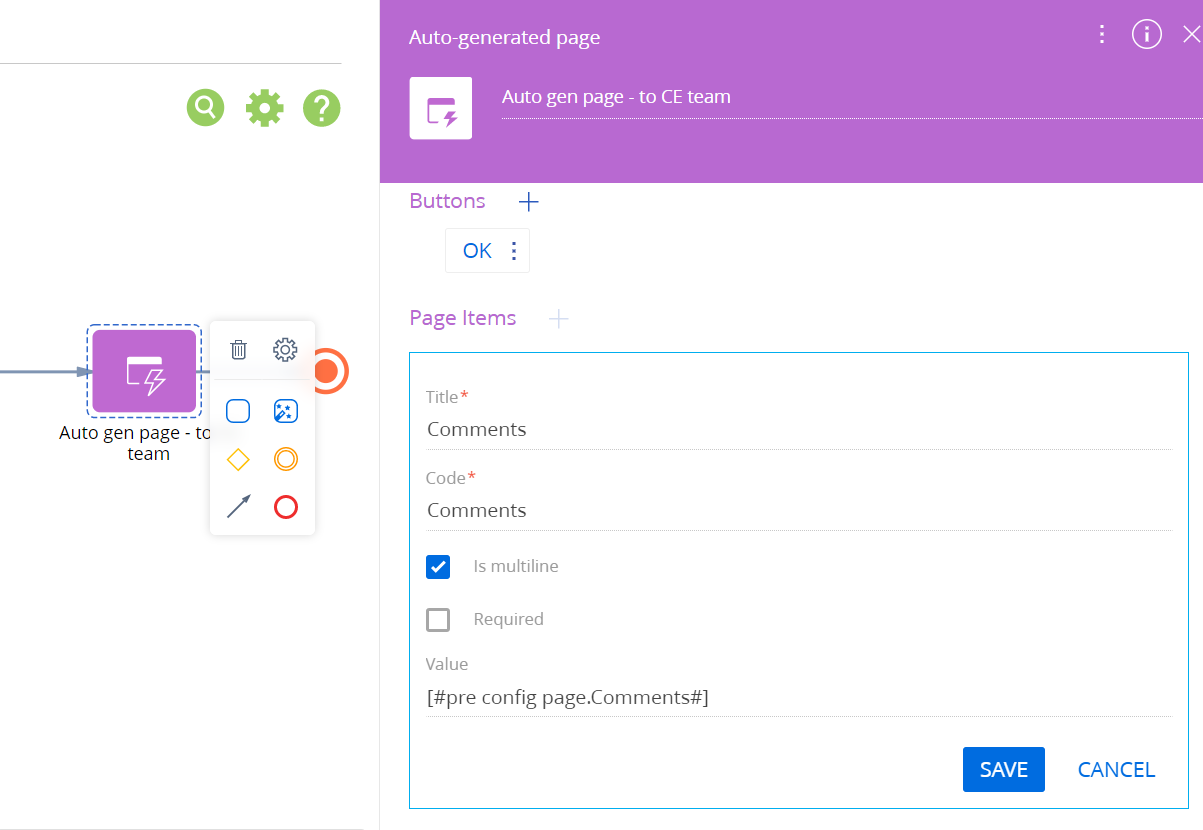Click the green search icon
Screen dimensions: 1203x830
coord(206,107)
